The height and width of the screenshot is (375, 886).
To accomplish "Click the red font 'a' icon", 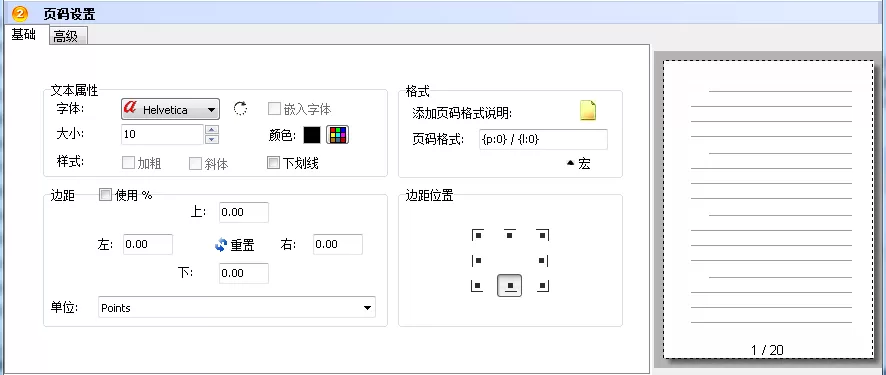I will tap(131, 108).
